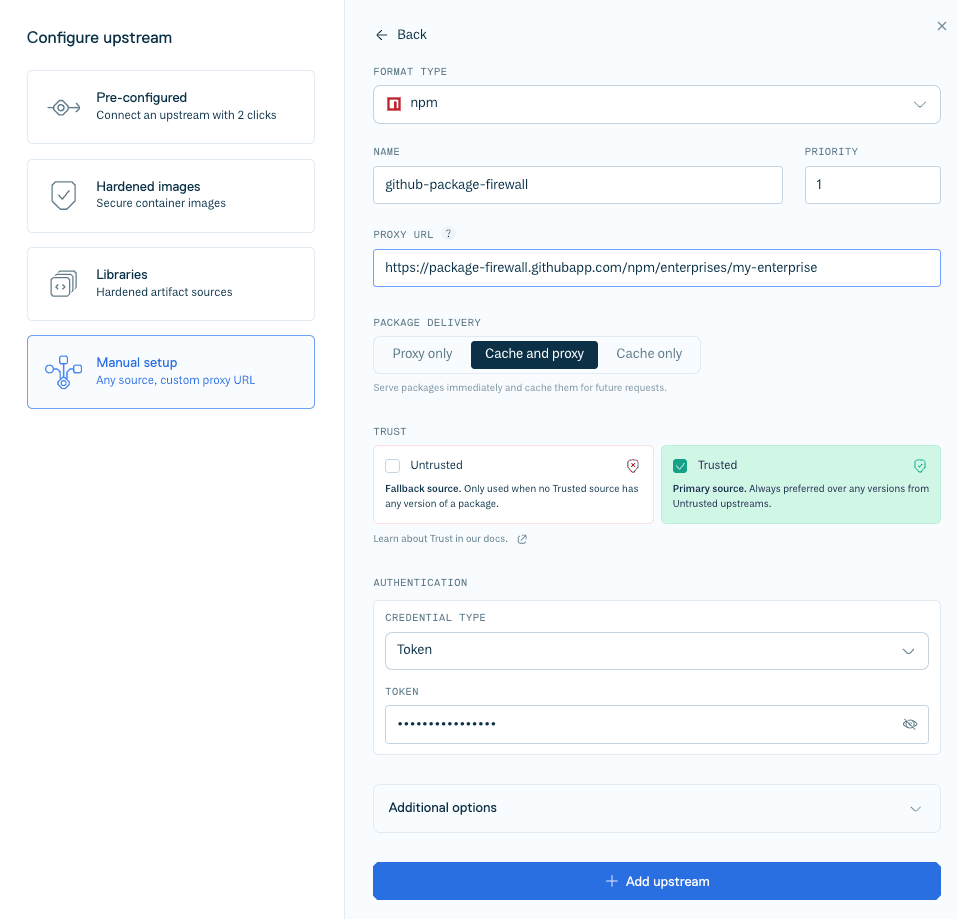
Task: Click 'Any source, custom proxy URL' text
Action: click(176, 380)
